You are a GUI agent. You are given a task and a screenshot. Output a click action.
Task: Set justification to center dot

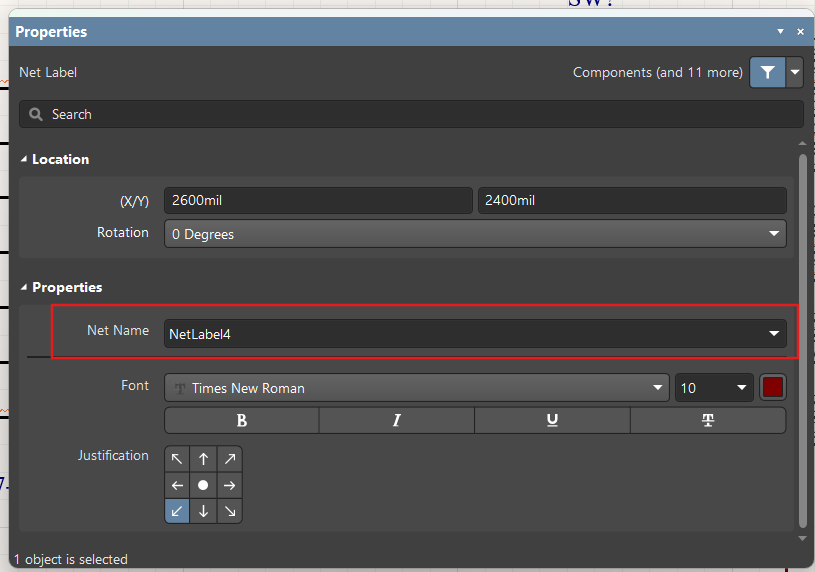click(203, 485)
